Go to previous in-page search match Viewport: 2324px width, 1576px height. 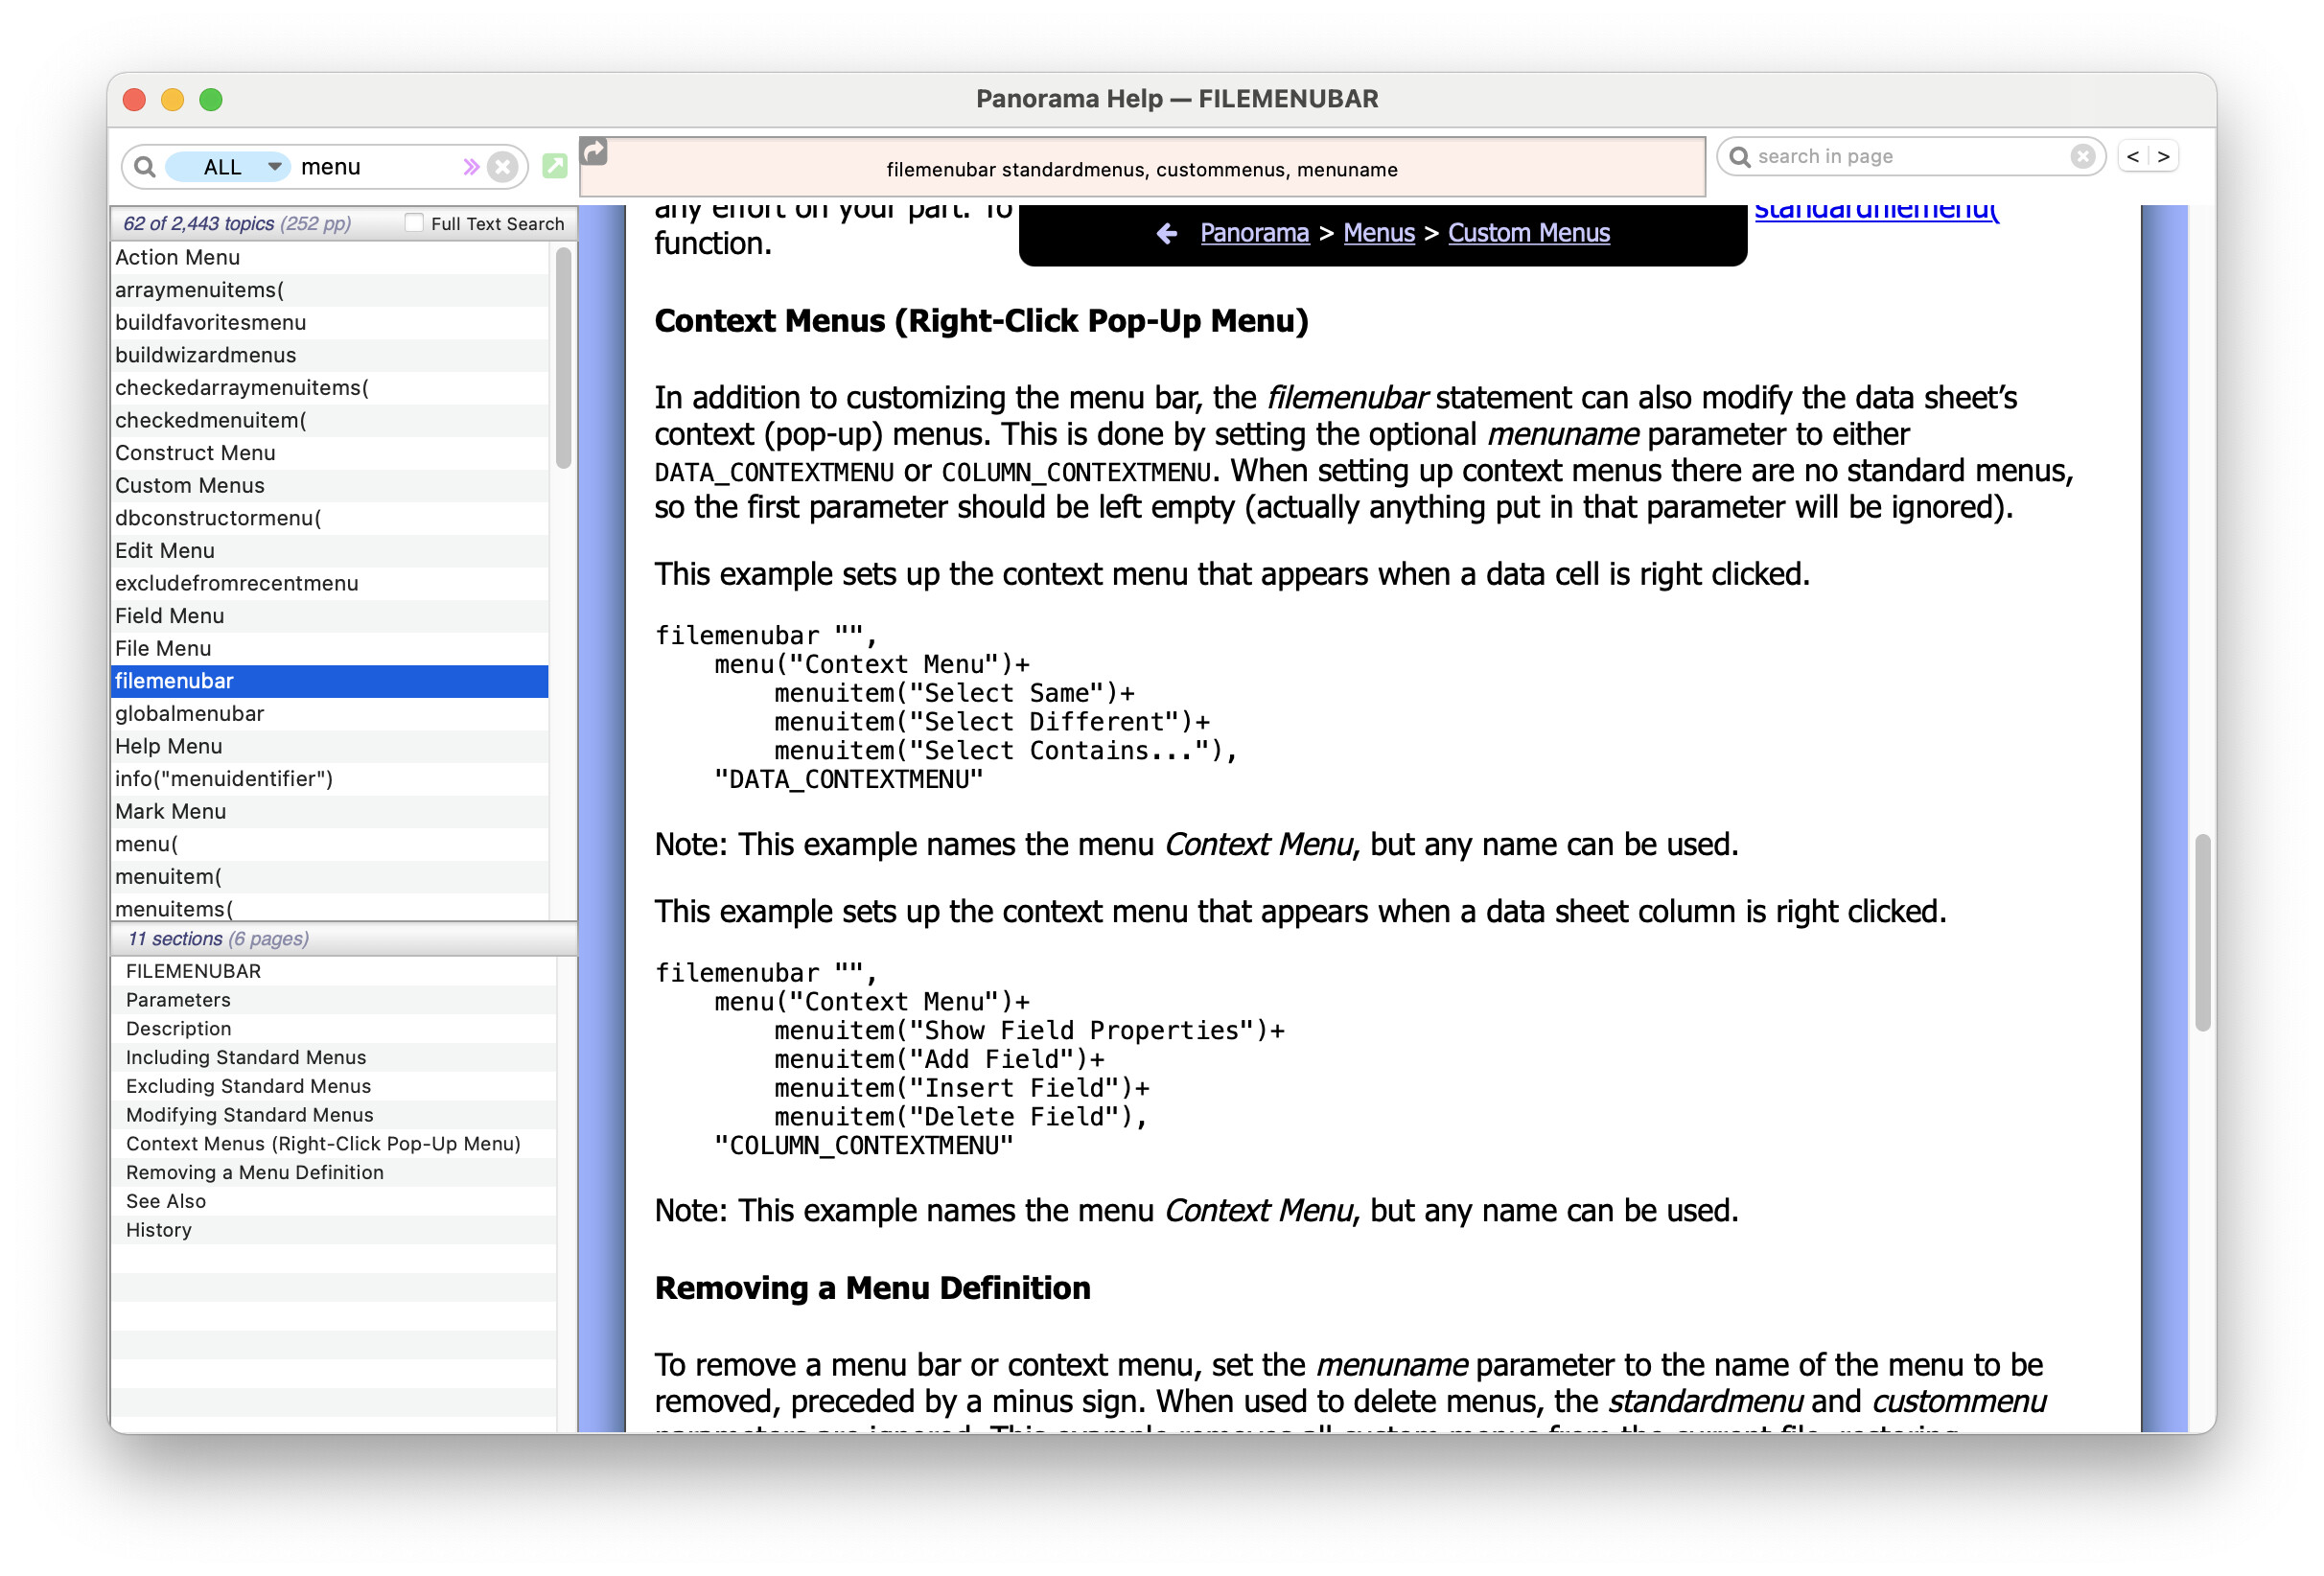tap(2133, 157)
